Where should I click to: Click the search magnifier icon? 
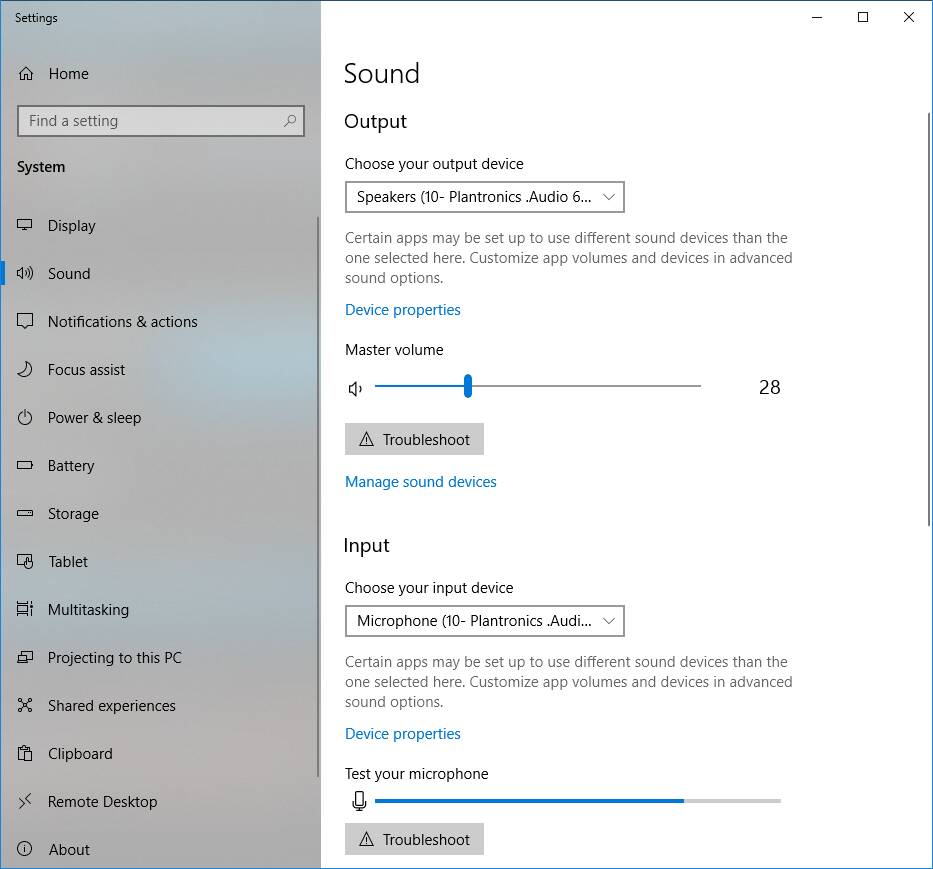(x=290, y=121)
